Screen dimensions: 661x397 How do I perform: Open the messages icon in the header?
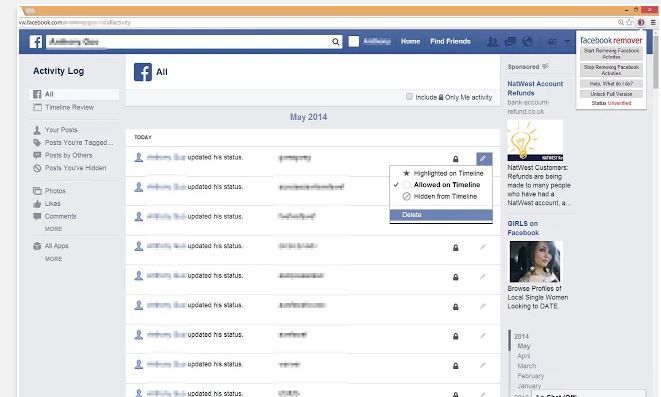click(x=510, y=41)
